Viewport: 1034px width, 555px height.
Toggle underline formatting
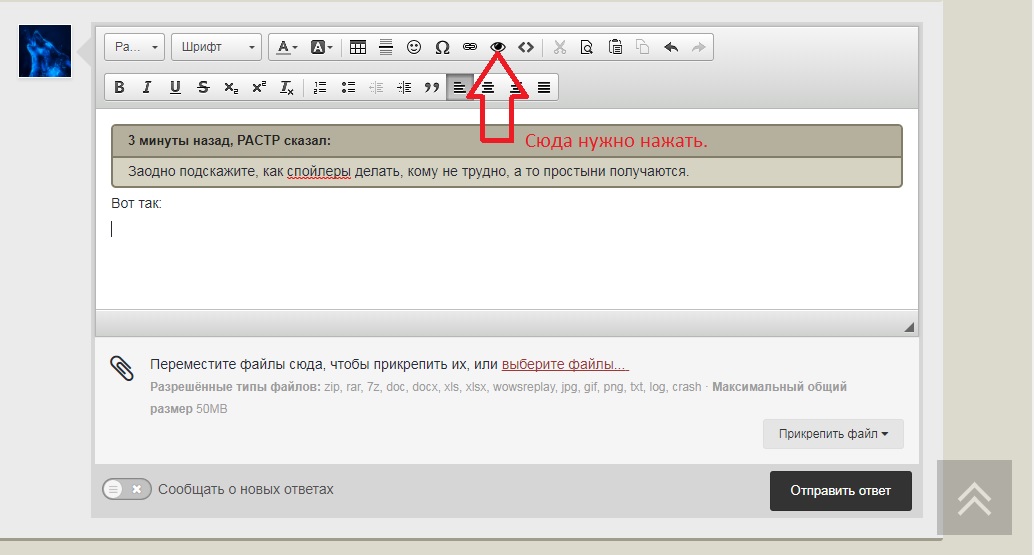(x=175, y=87)
